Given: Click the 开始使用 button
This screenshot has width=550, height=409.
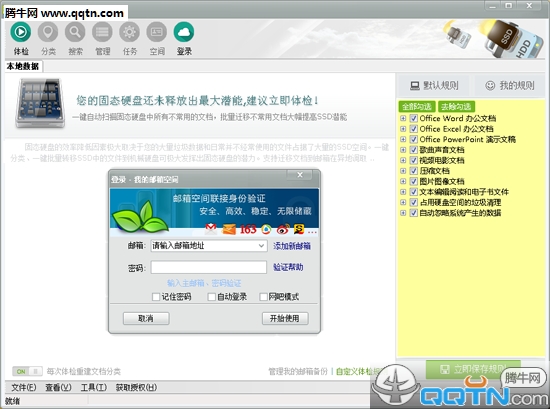Looking at the screenshot, I should (285, 318).
